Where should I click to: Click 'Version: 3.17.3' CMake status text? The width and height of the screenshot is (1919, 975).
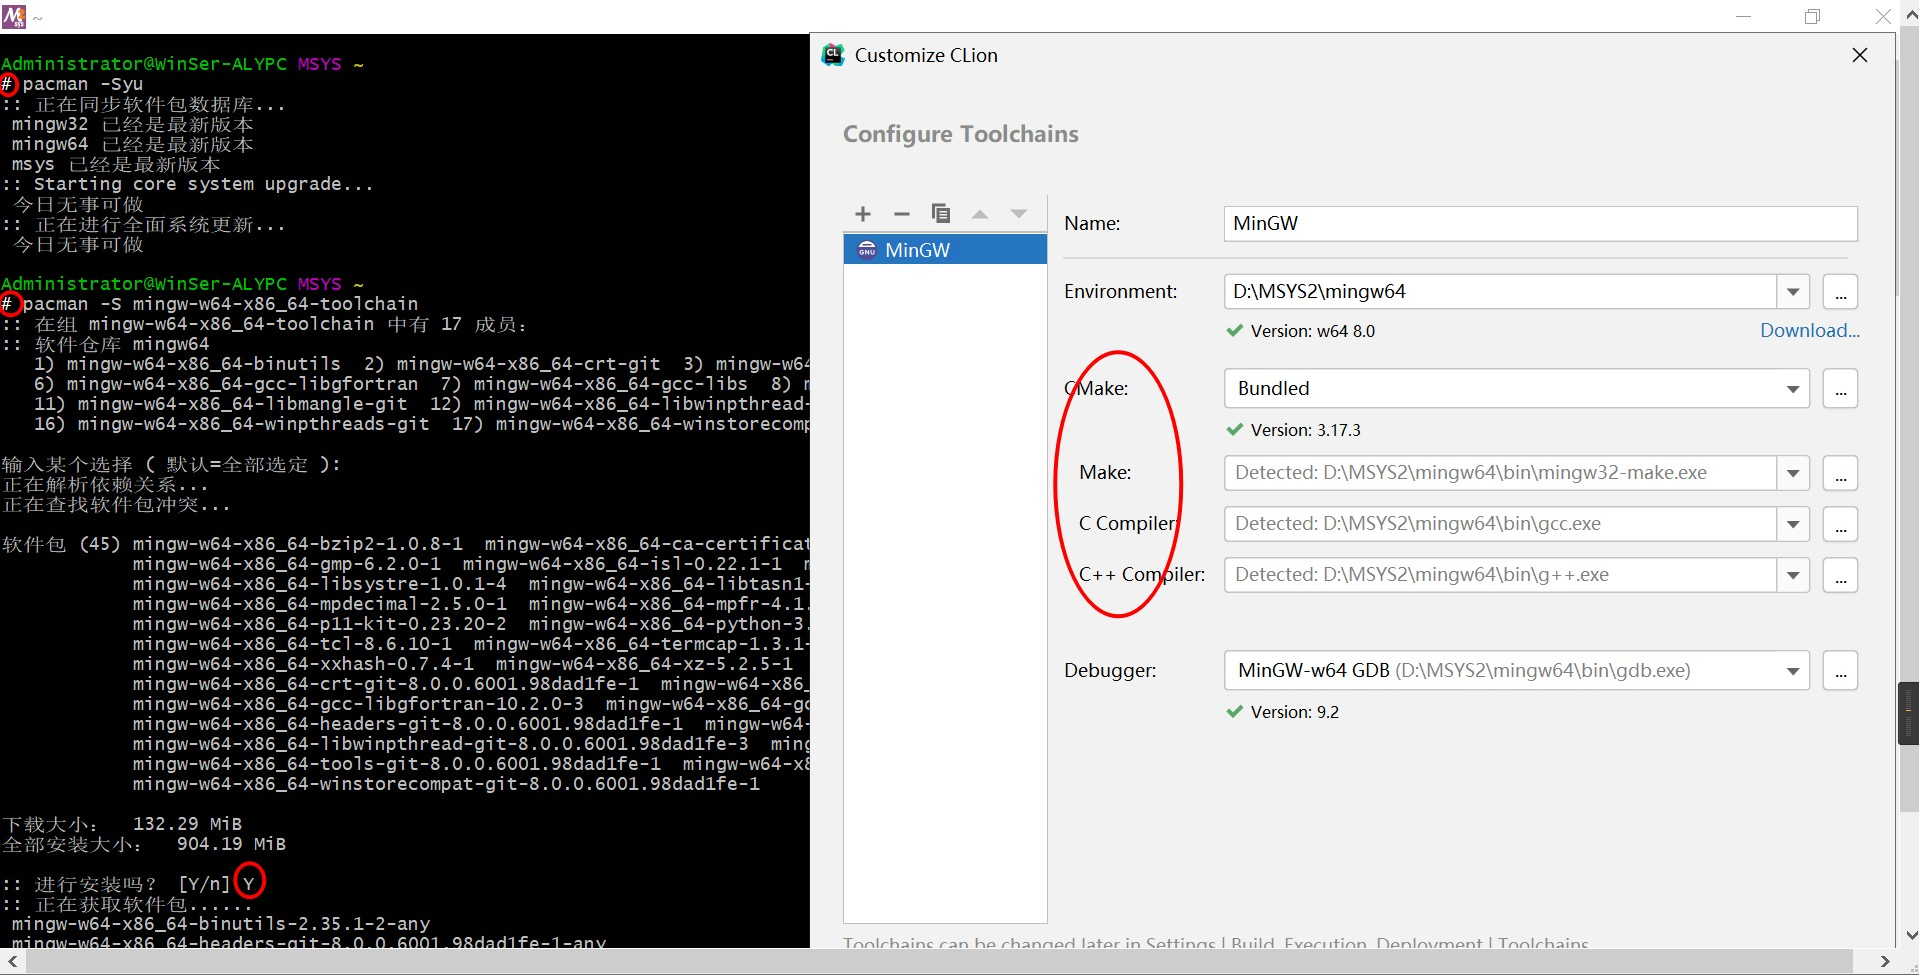click(1305, 430)
